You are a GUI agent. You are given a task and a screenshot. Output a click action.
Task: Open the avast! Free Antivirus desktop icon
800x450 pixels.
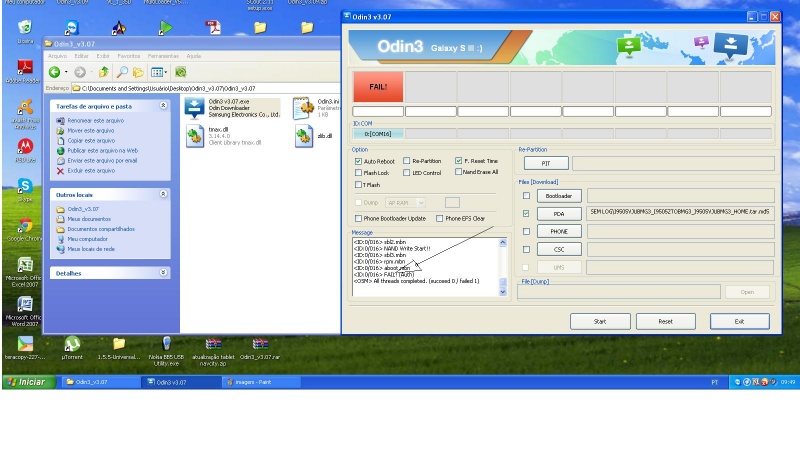(x=24, y=107)
